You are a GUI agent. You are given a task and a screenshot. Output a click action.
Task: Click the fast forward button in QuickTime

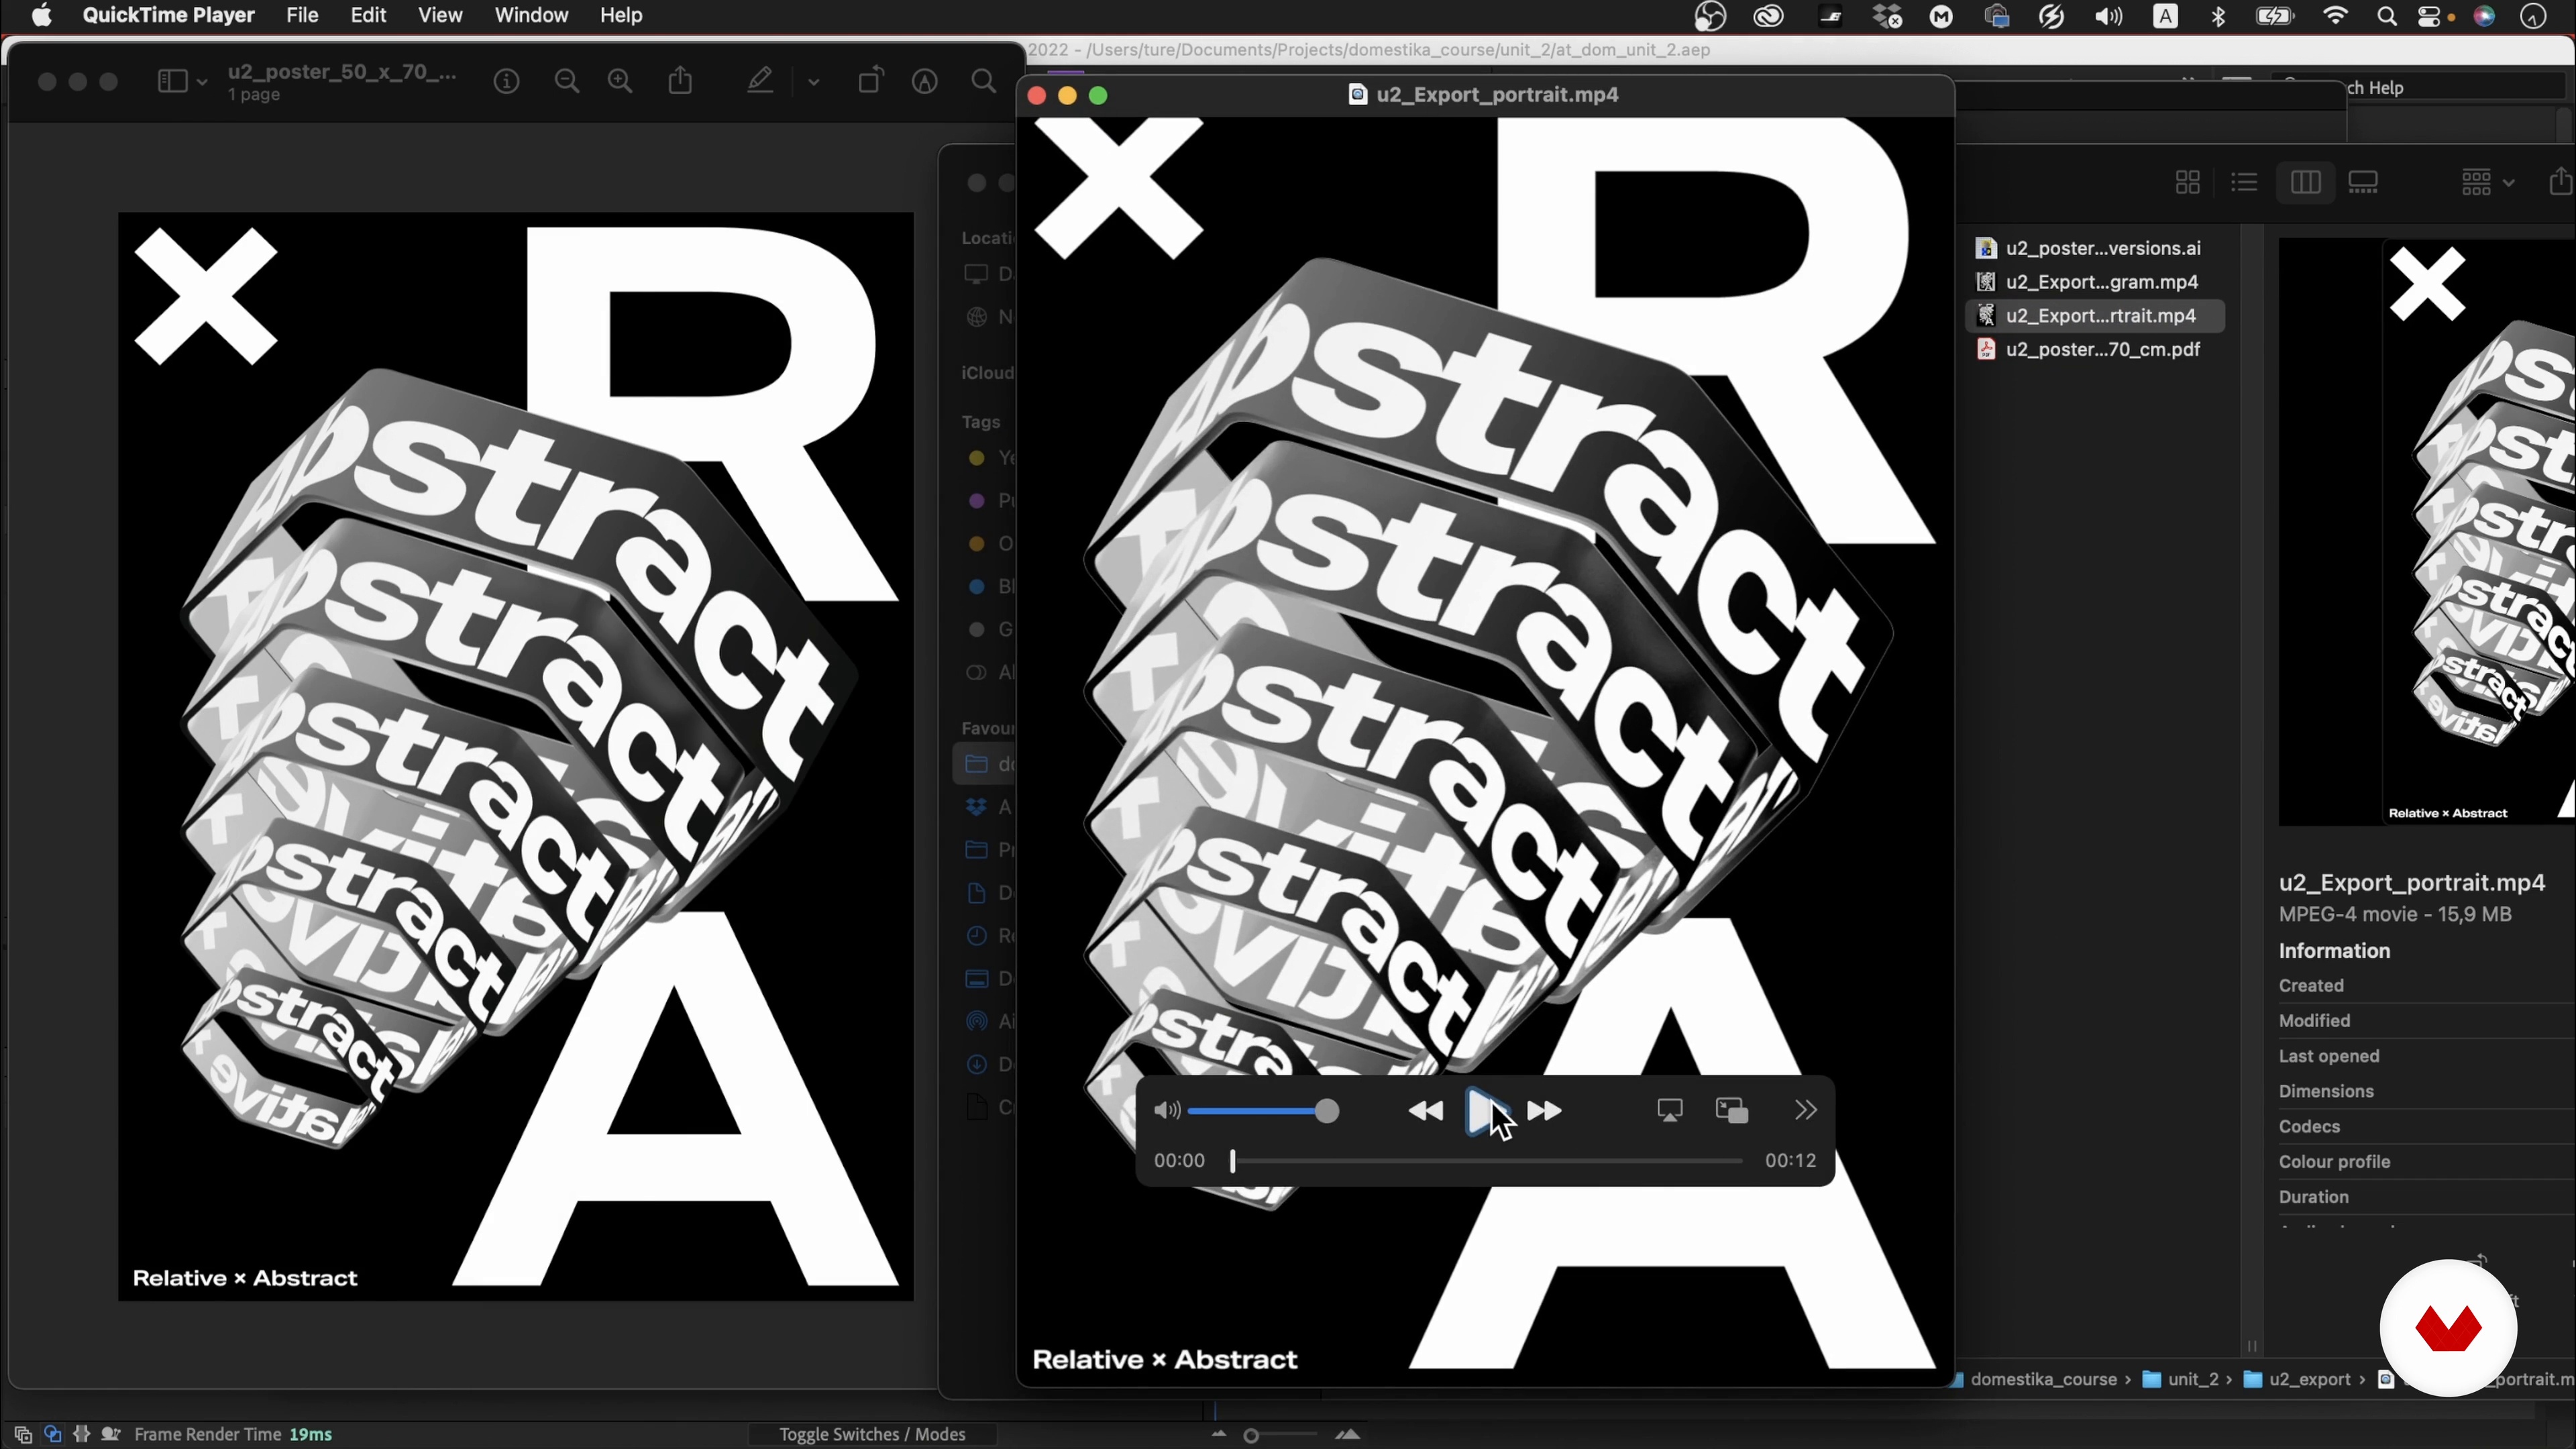[x=1545, y=1111]
